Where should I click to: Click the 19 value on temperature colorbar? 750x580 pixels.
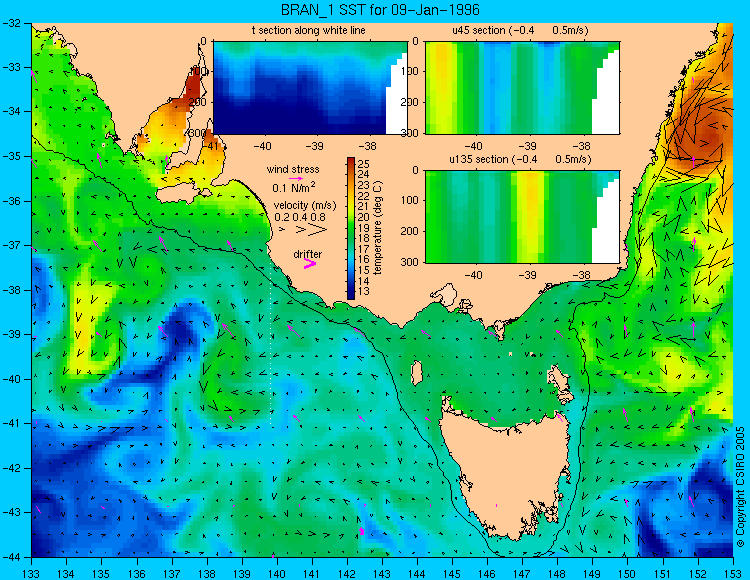coord(363,228)
